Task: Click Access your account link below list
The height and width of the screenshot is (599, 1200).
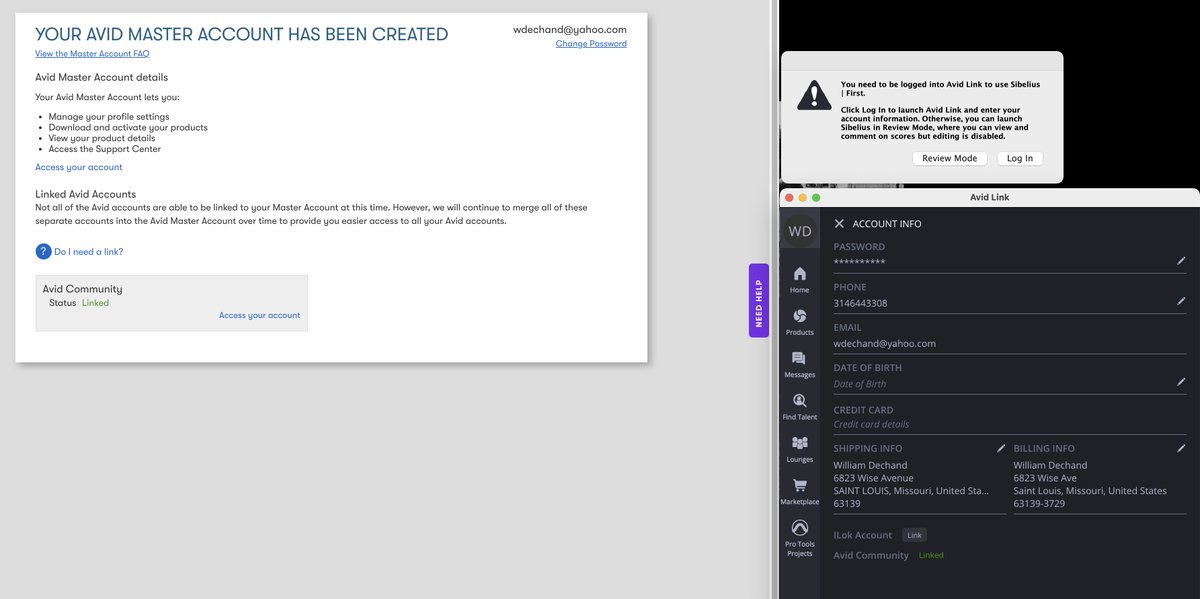Action: tap(79, 167)
